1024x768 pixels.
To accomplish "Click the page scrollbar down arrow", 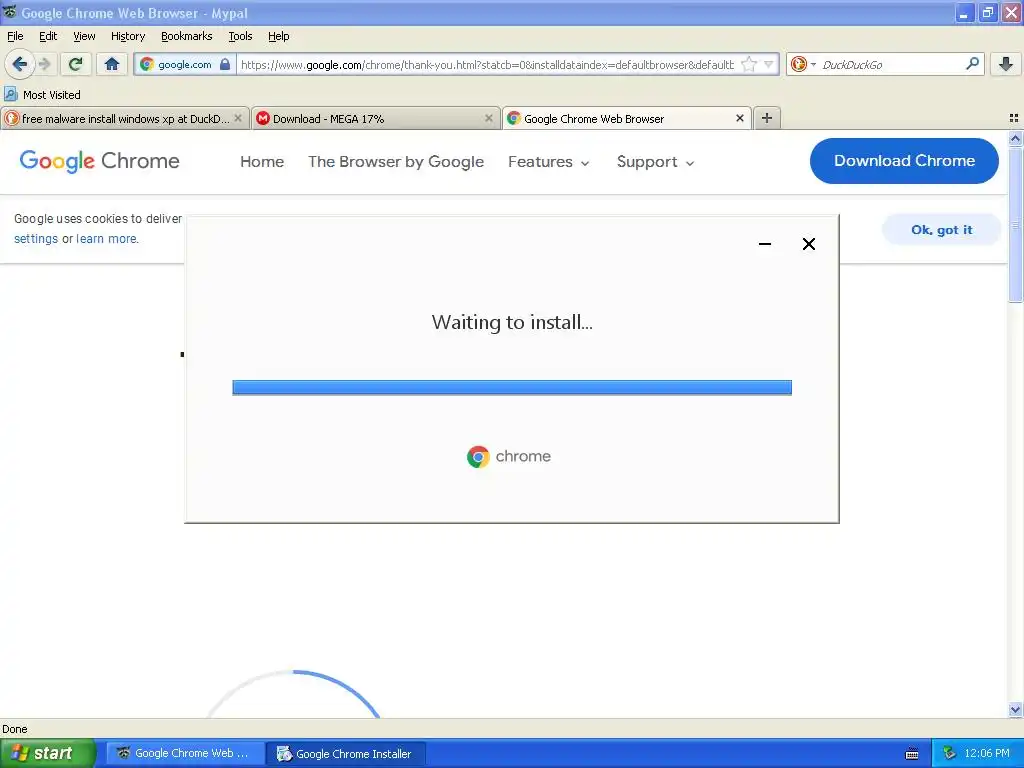I will [1015, 710].
